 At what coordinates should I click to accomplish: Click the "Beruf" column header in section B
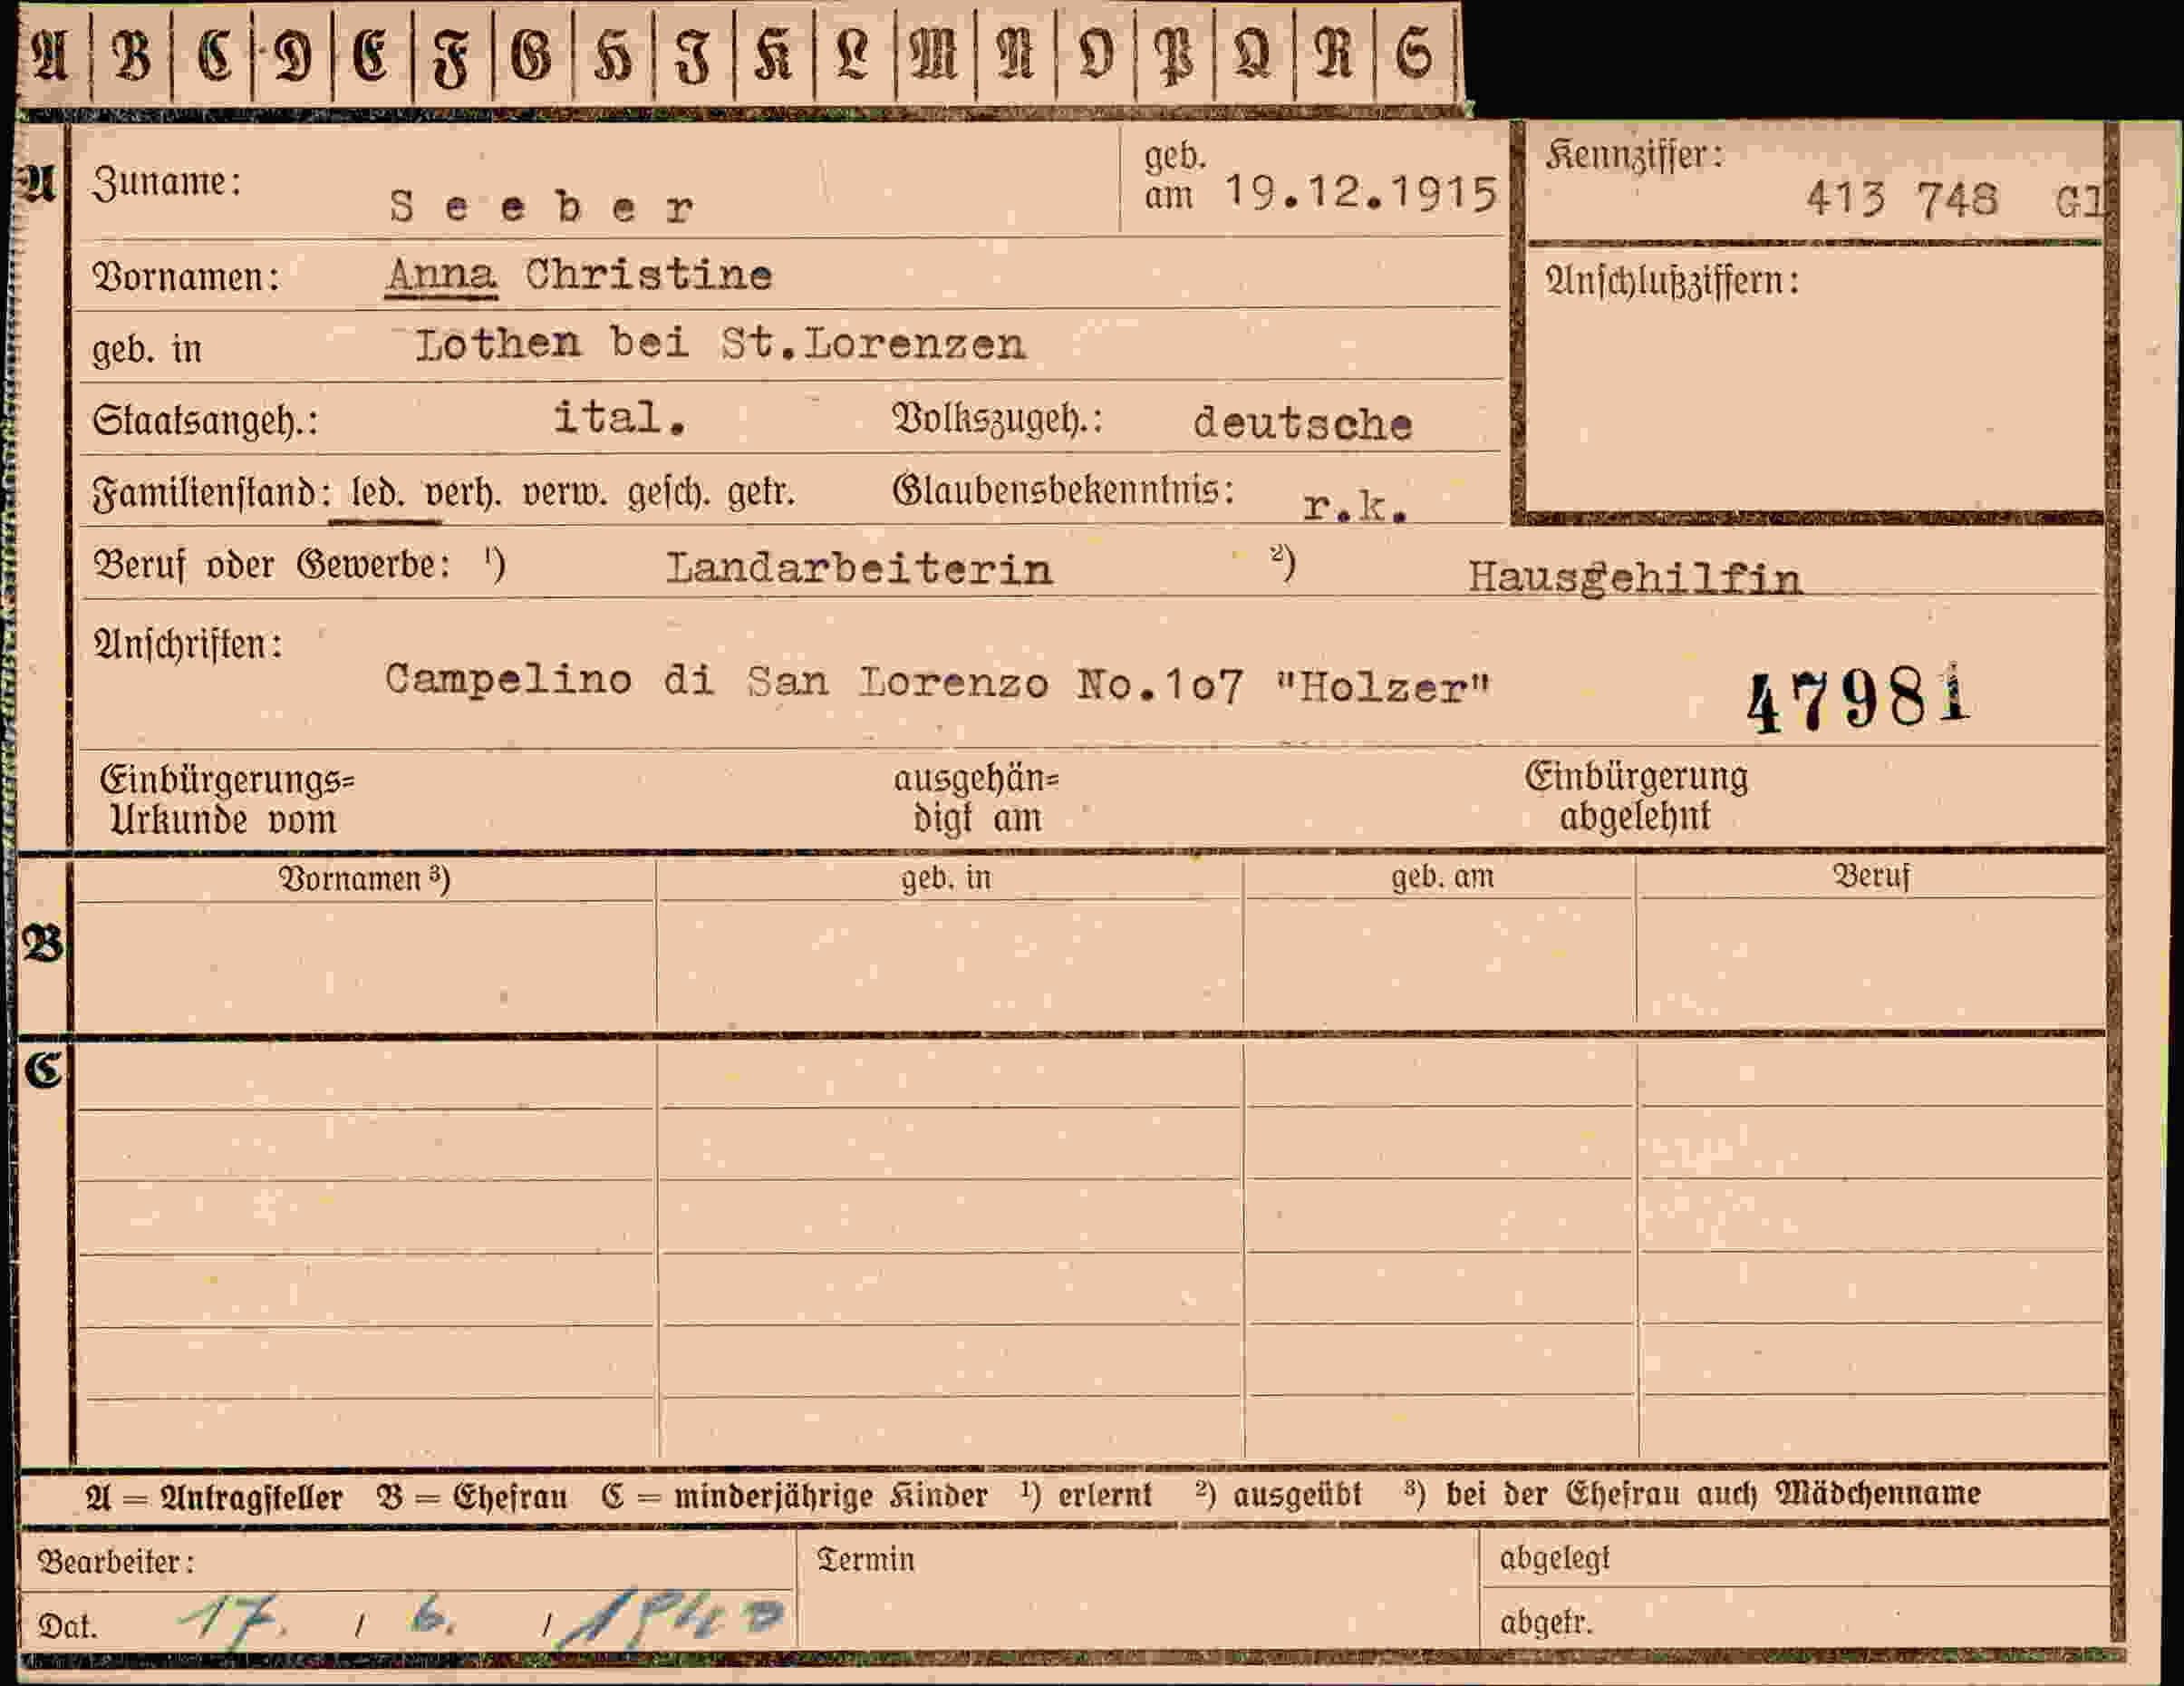(1871, 877)
